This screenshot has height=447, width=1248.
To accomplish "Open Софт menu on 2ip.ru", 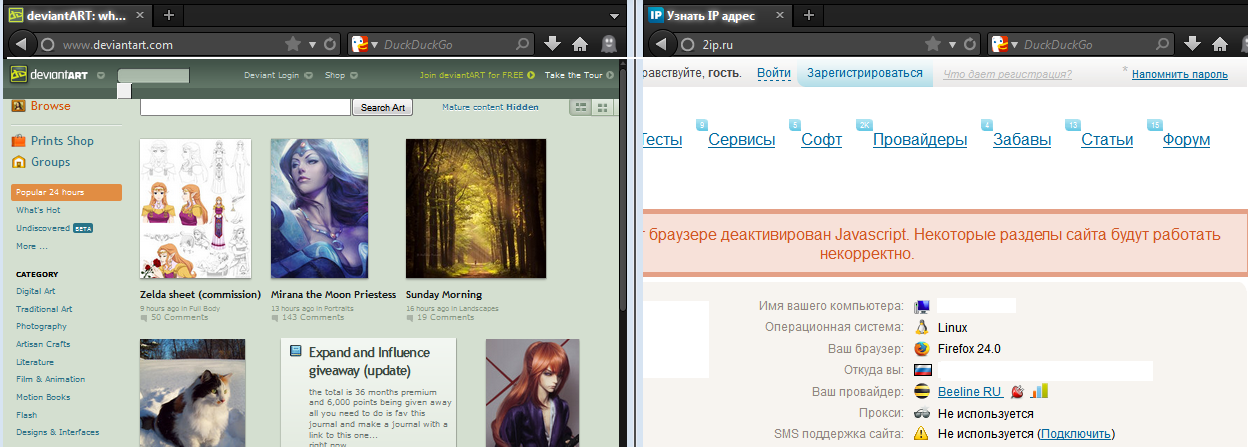I will point(822,140).
